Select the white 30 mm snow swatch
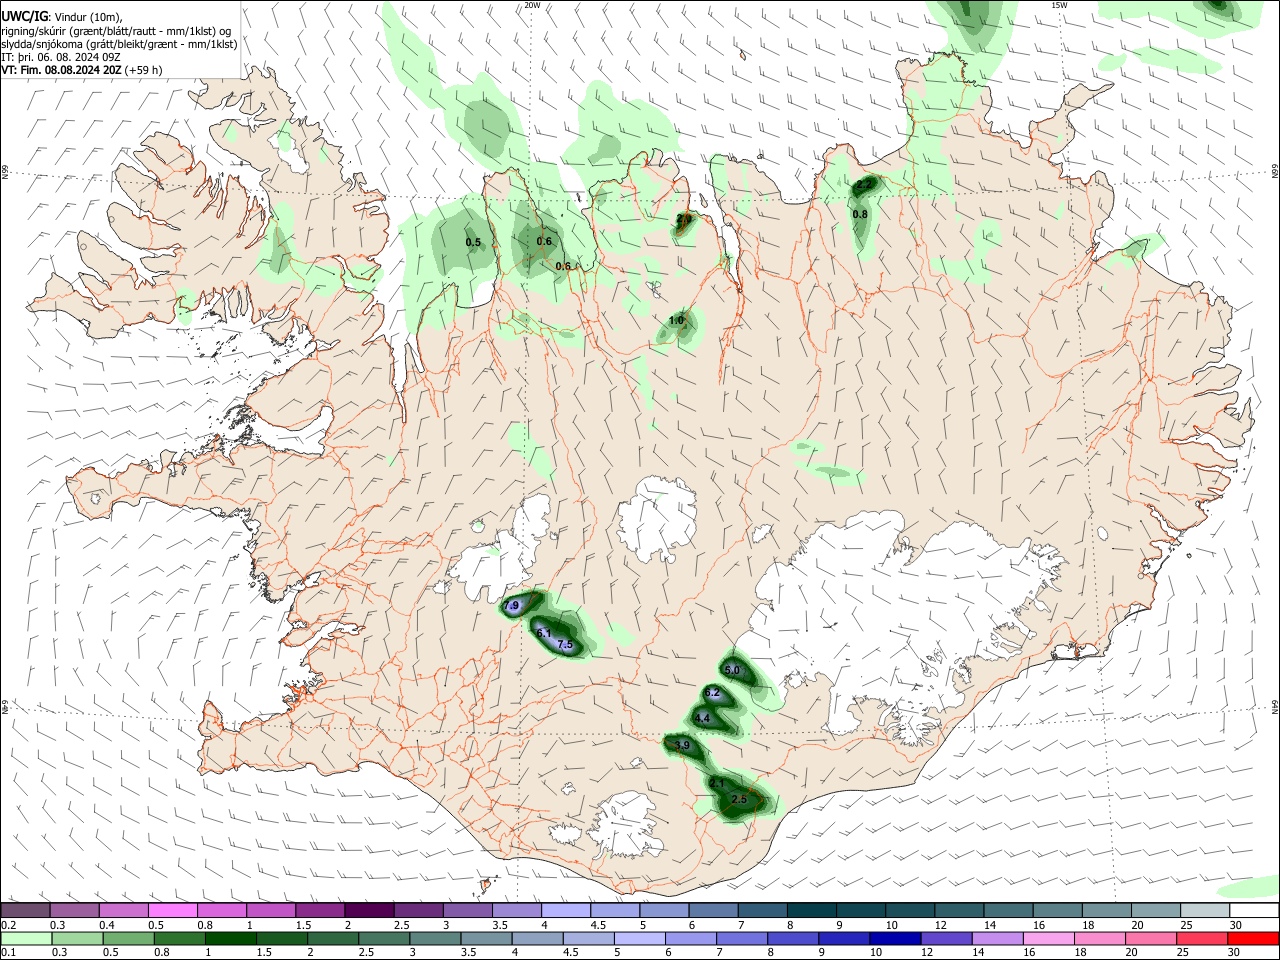Screen dimensions: 1280x960 1254,910
